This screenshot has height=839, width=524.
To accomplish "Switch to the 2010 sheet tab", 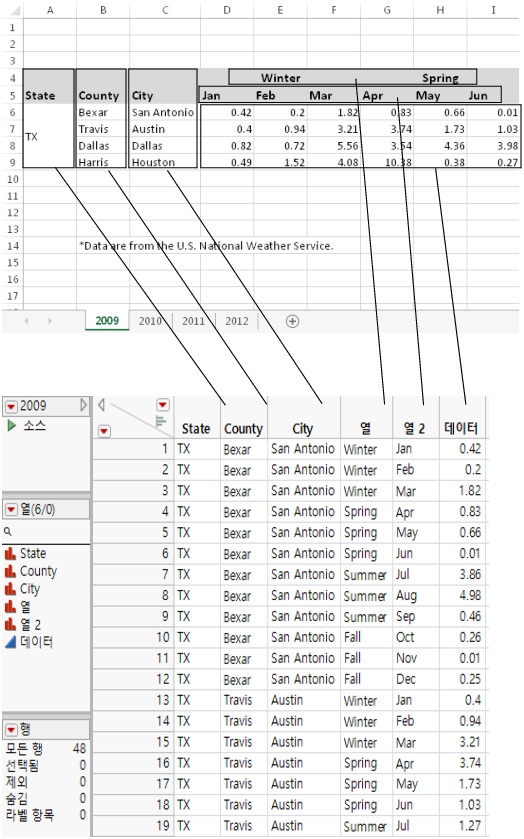I will [150, 321].
